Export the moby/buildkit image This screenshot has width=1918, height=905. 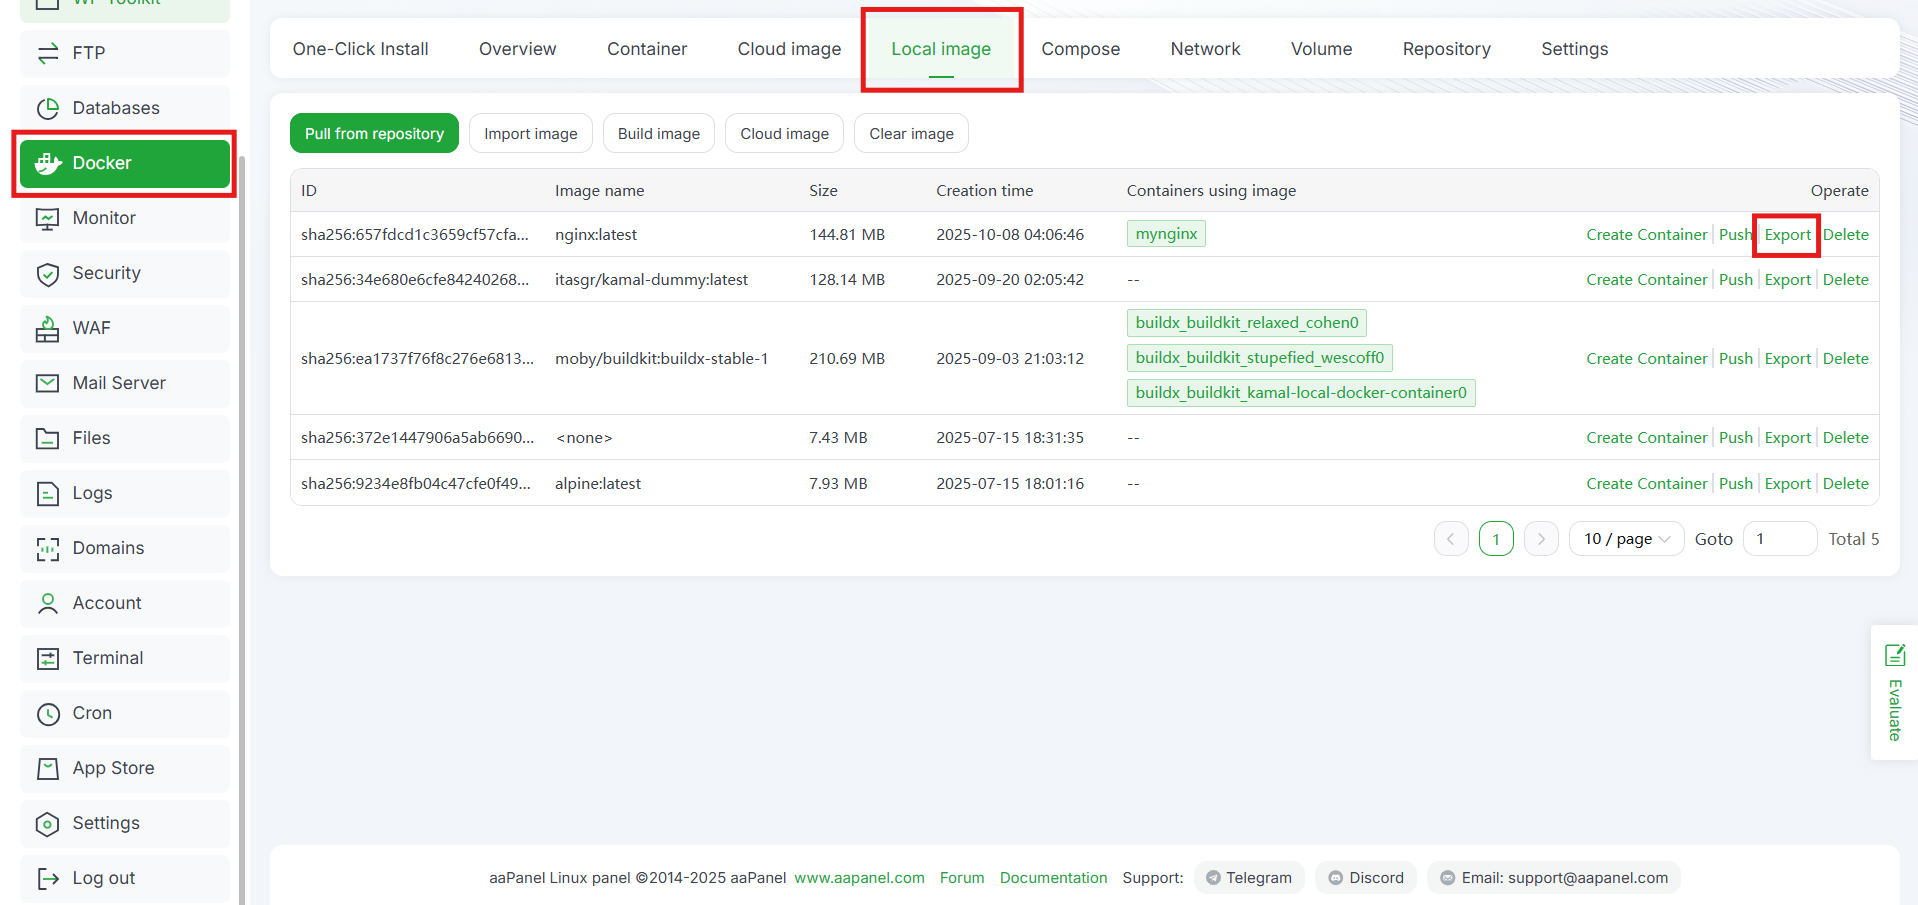[1787, 359]
